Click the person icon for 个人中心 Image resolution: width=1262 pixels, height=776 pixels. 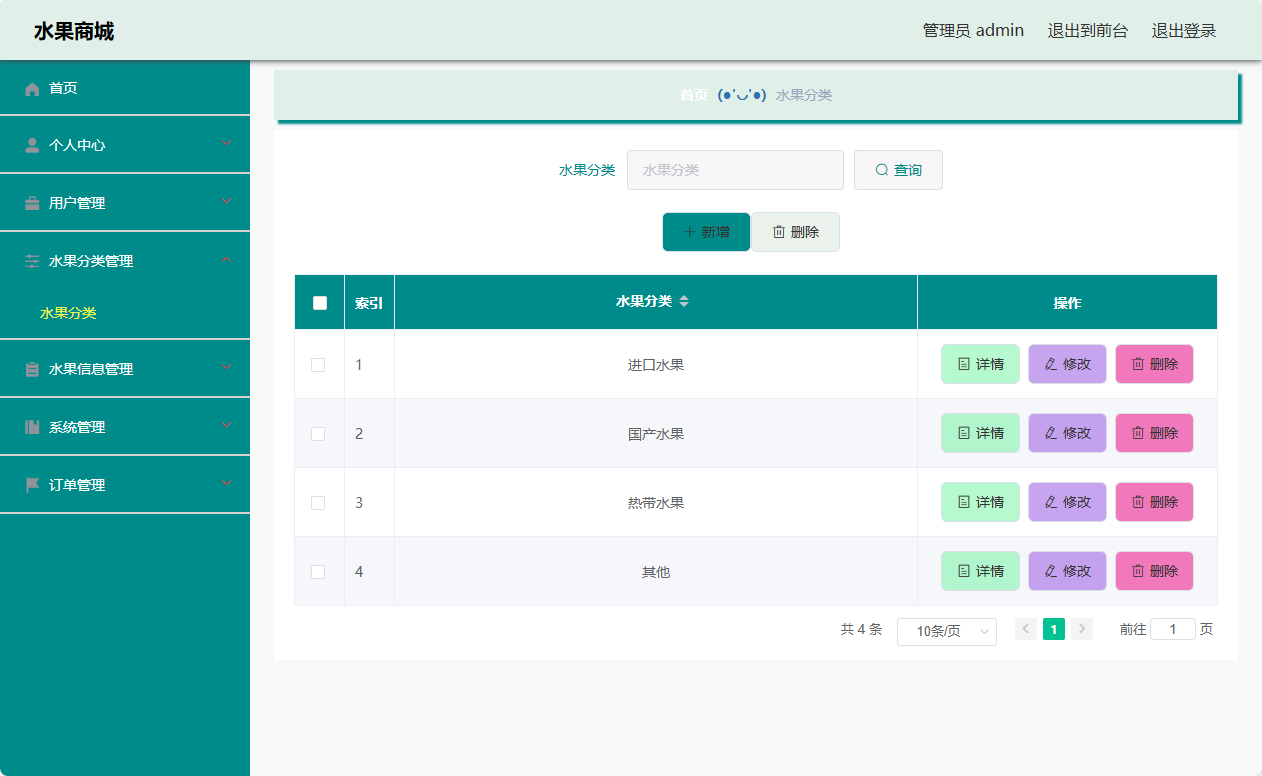tap(31, 144)
